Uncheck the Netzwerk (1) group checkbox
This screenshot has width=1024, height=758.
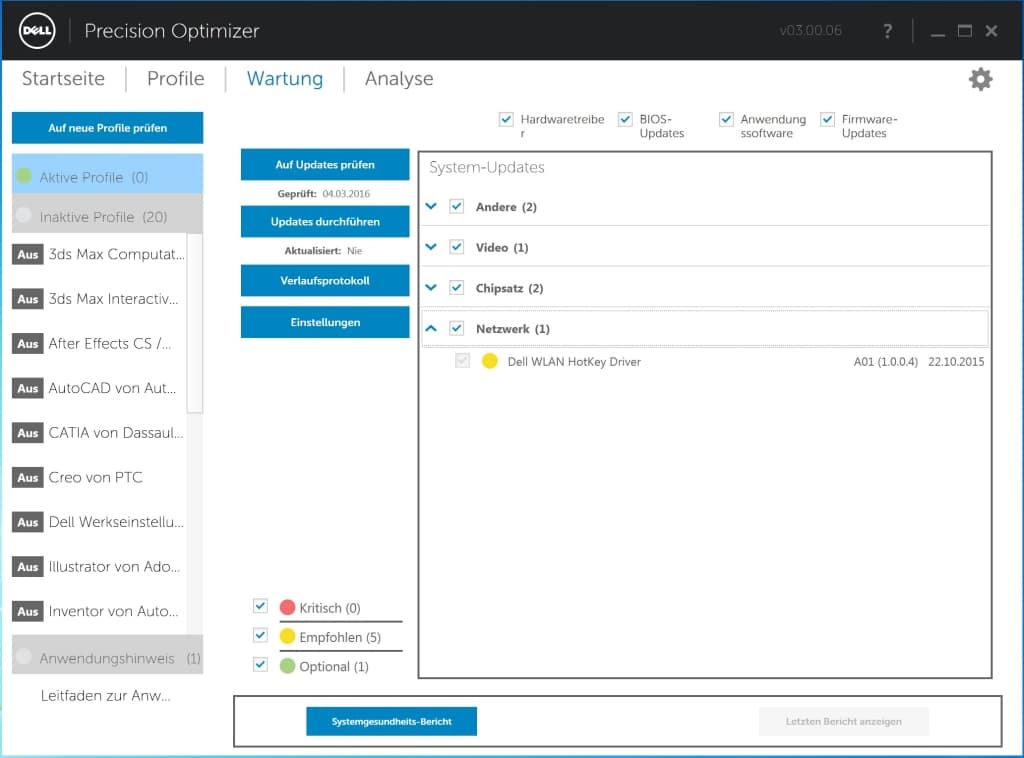tap(456, 328)
